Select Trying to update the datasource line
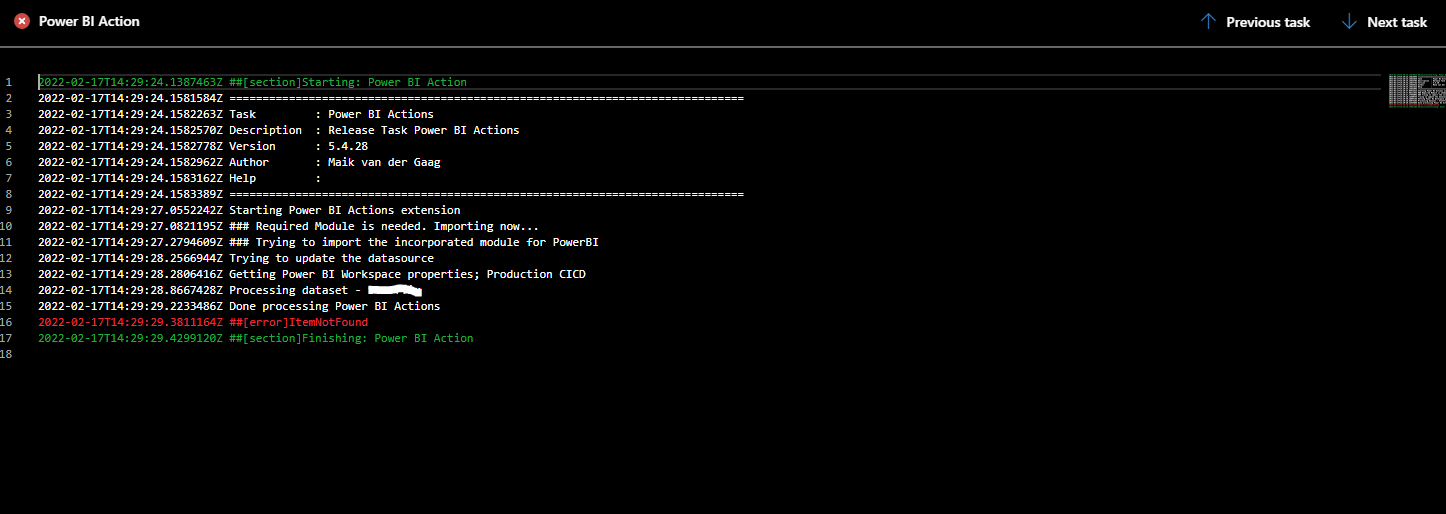This screenshot has height=514, width=1446. (236, 258)
